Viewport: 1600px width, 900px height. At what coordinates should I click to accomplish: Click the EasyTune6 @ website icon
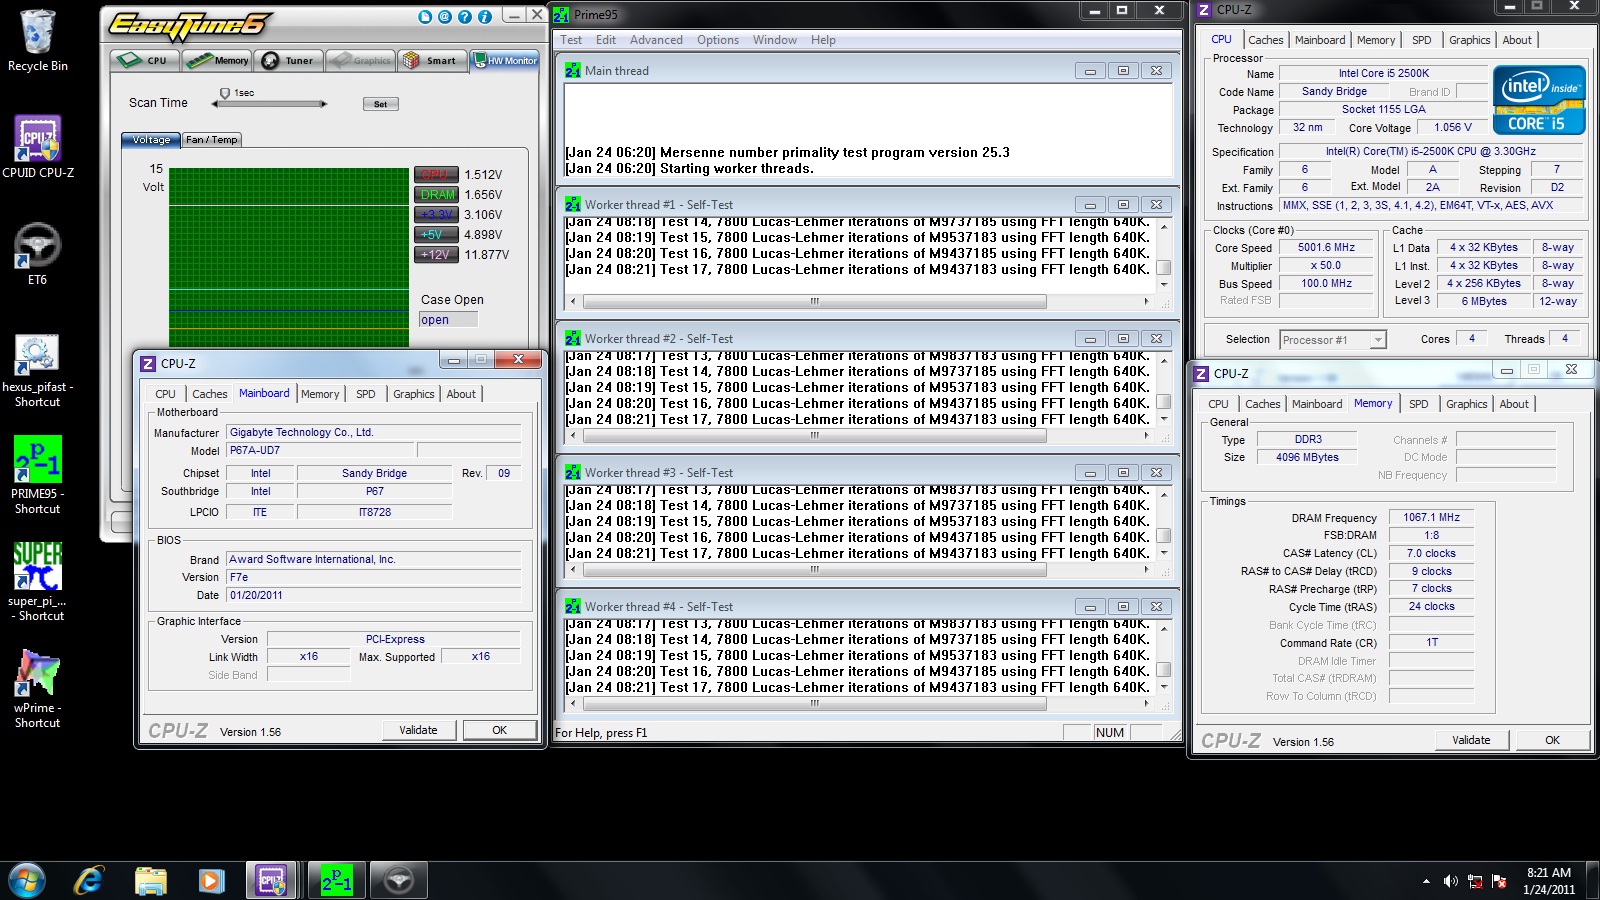(x=445, y=16)
